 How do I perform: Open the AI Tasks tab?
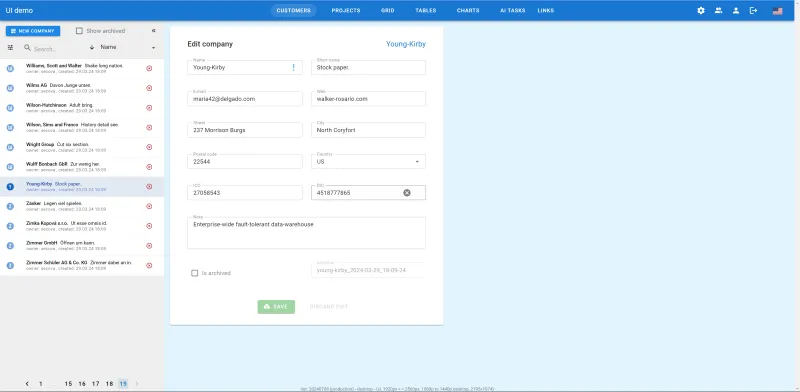click(513, 11)
